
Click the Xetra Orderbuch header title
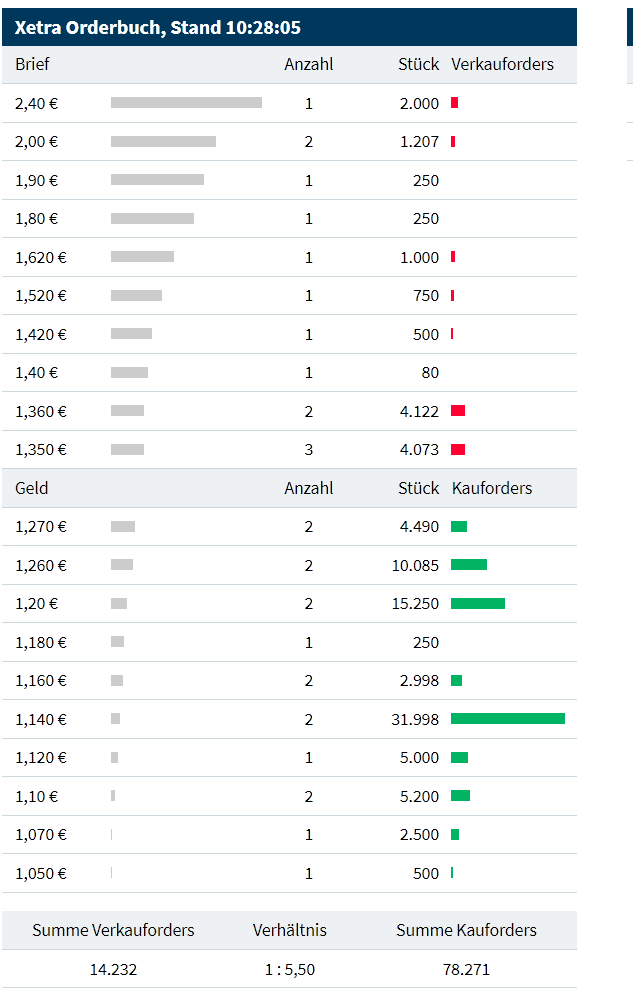tap(157, 27)
